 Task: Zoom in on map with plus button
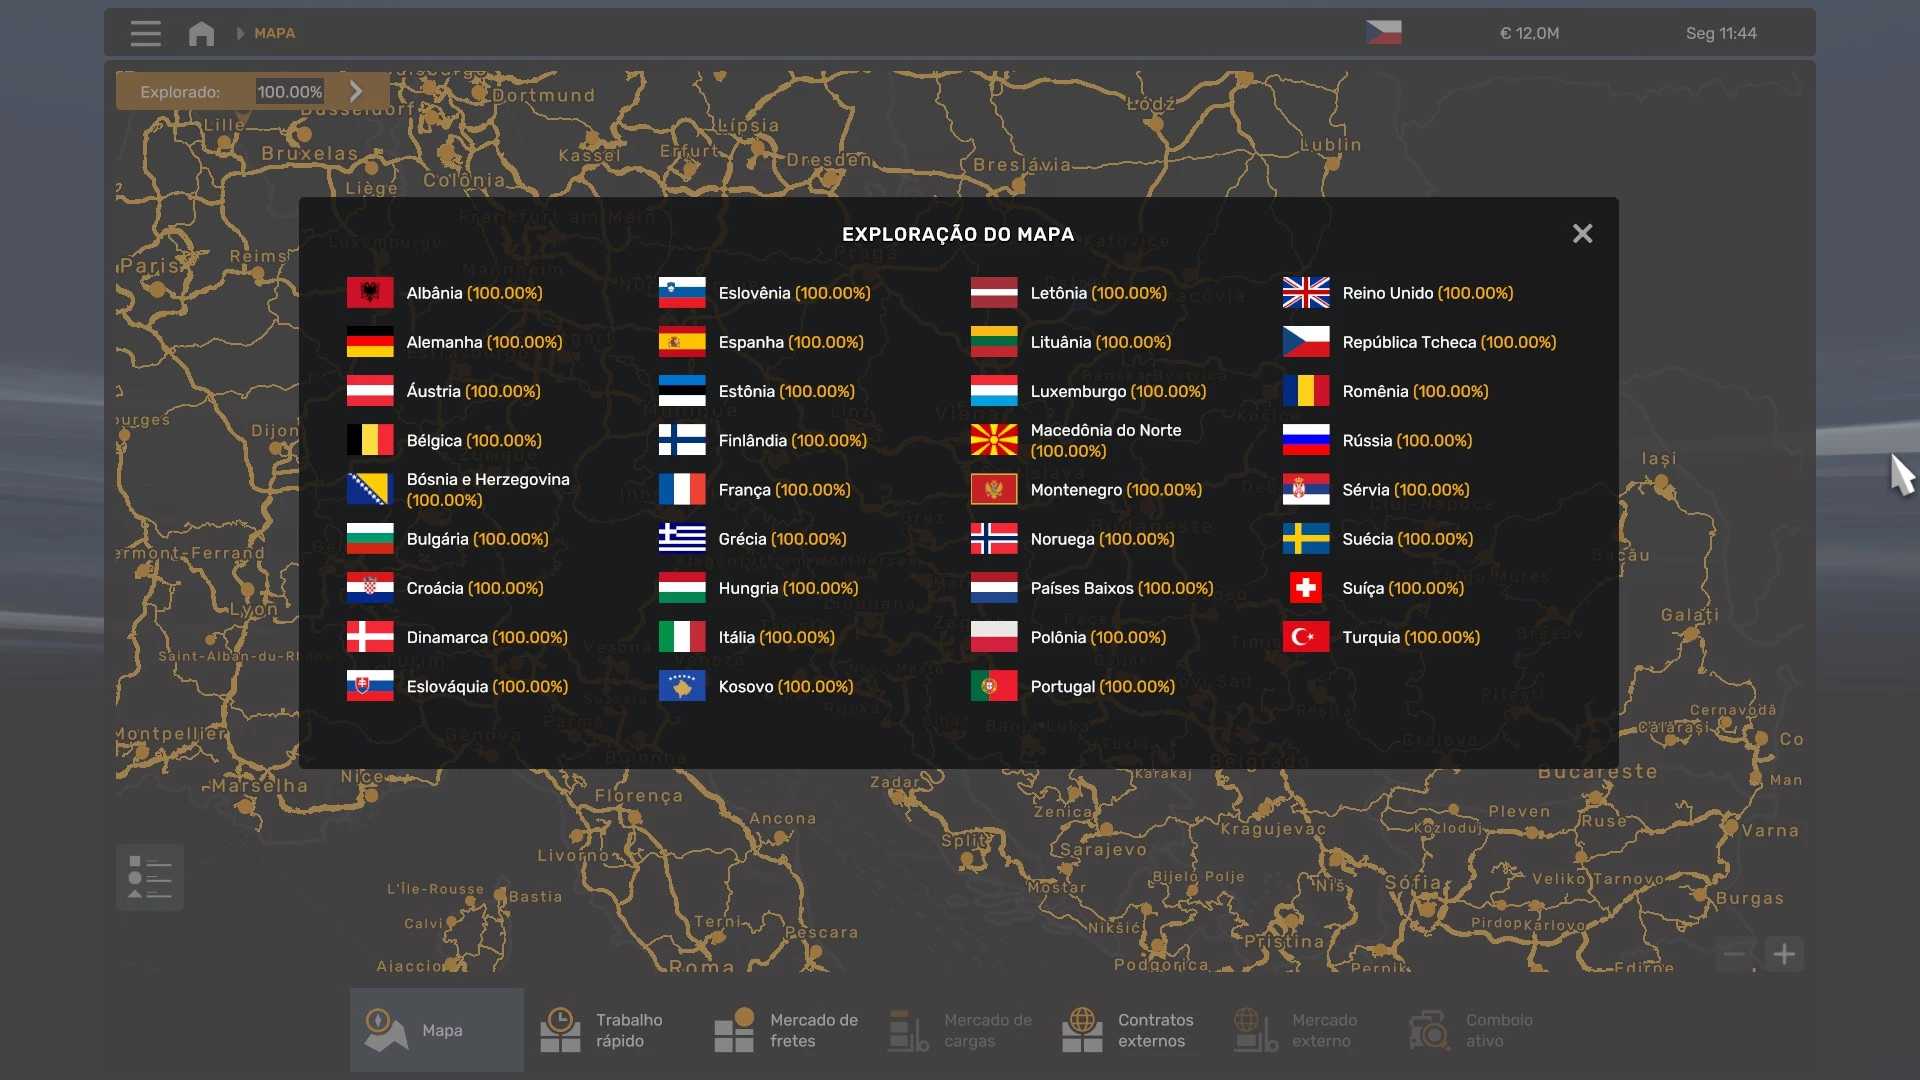(x=1784, y=954)
